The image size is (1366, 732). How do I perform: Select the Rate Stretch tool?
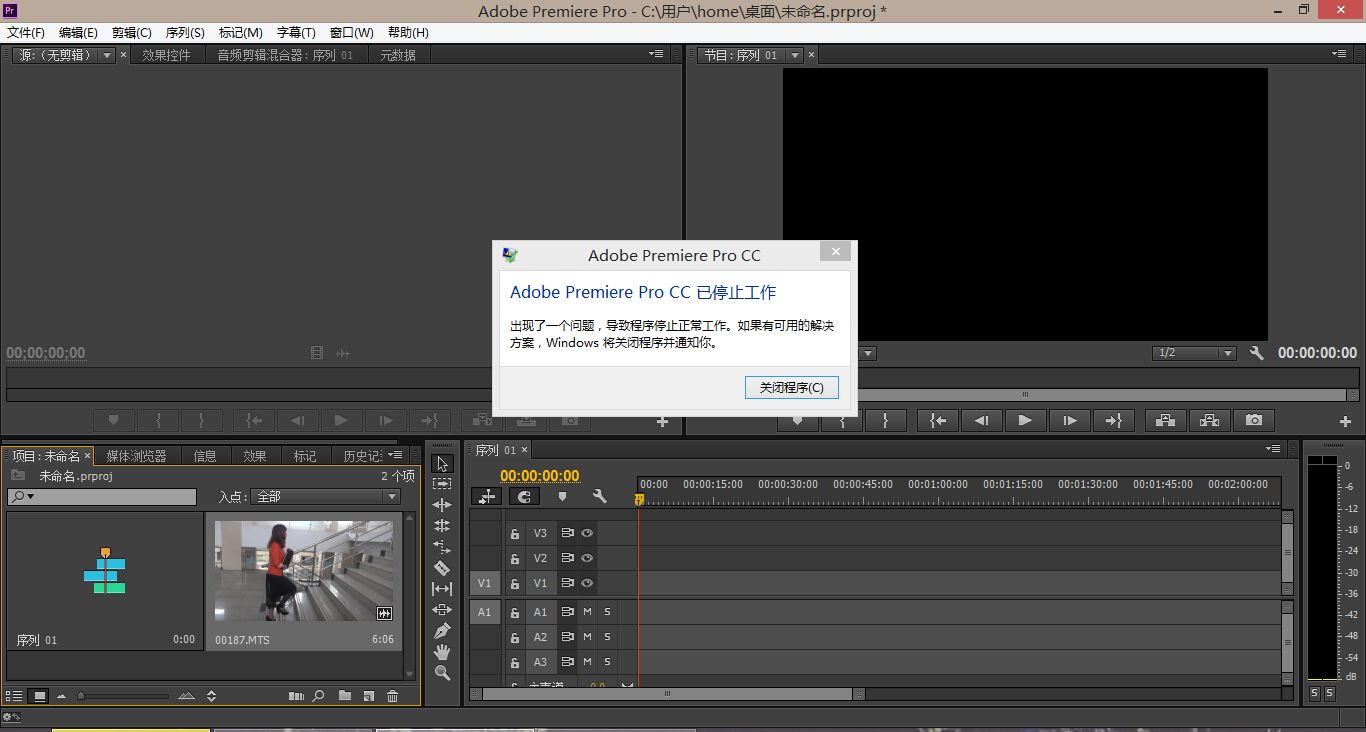pos(442,547)
